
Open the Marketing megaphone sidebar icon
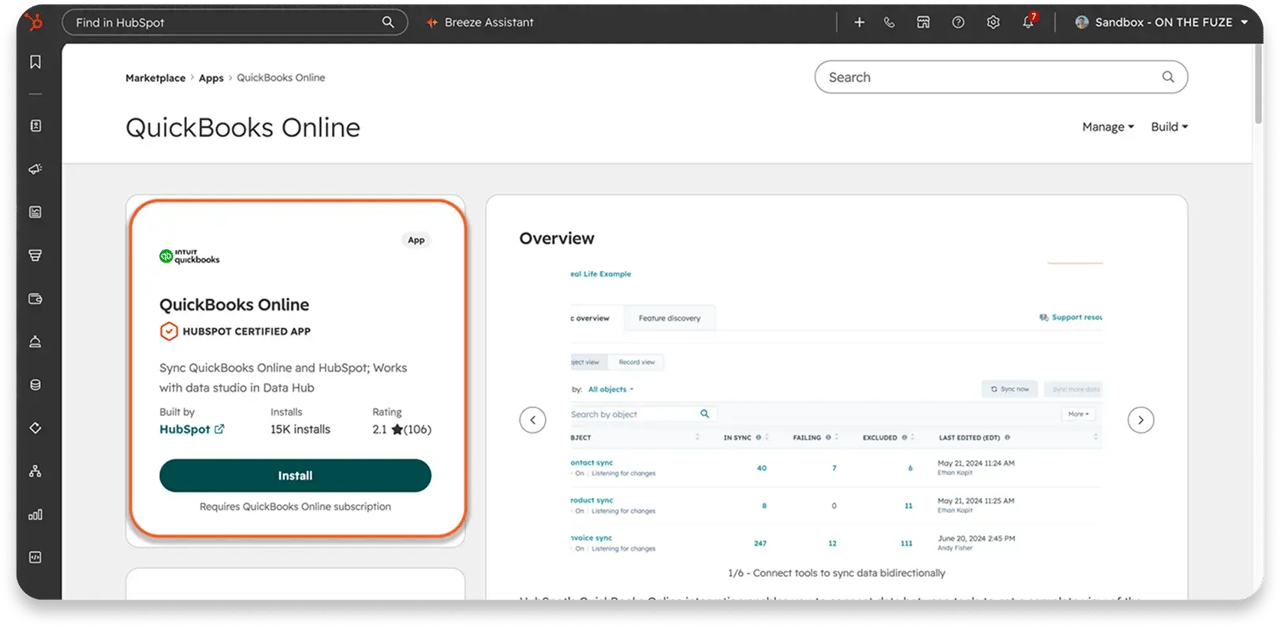(35, 169)
